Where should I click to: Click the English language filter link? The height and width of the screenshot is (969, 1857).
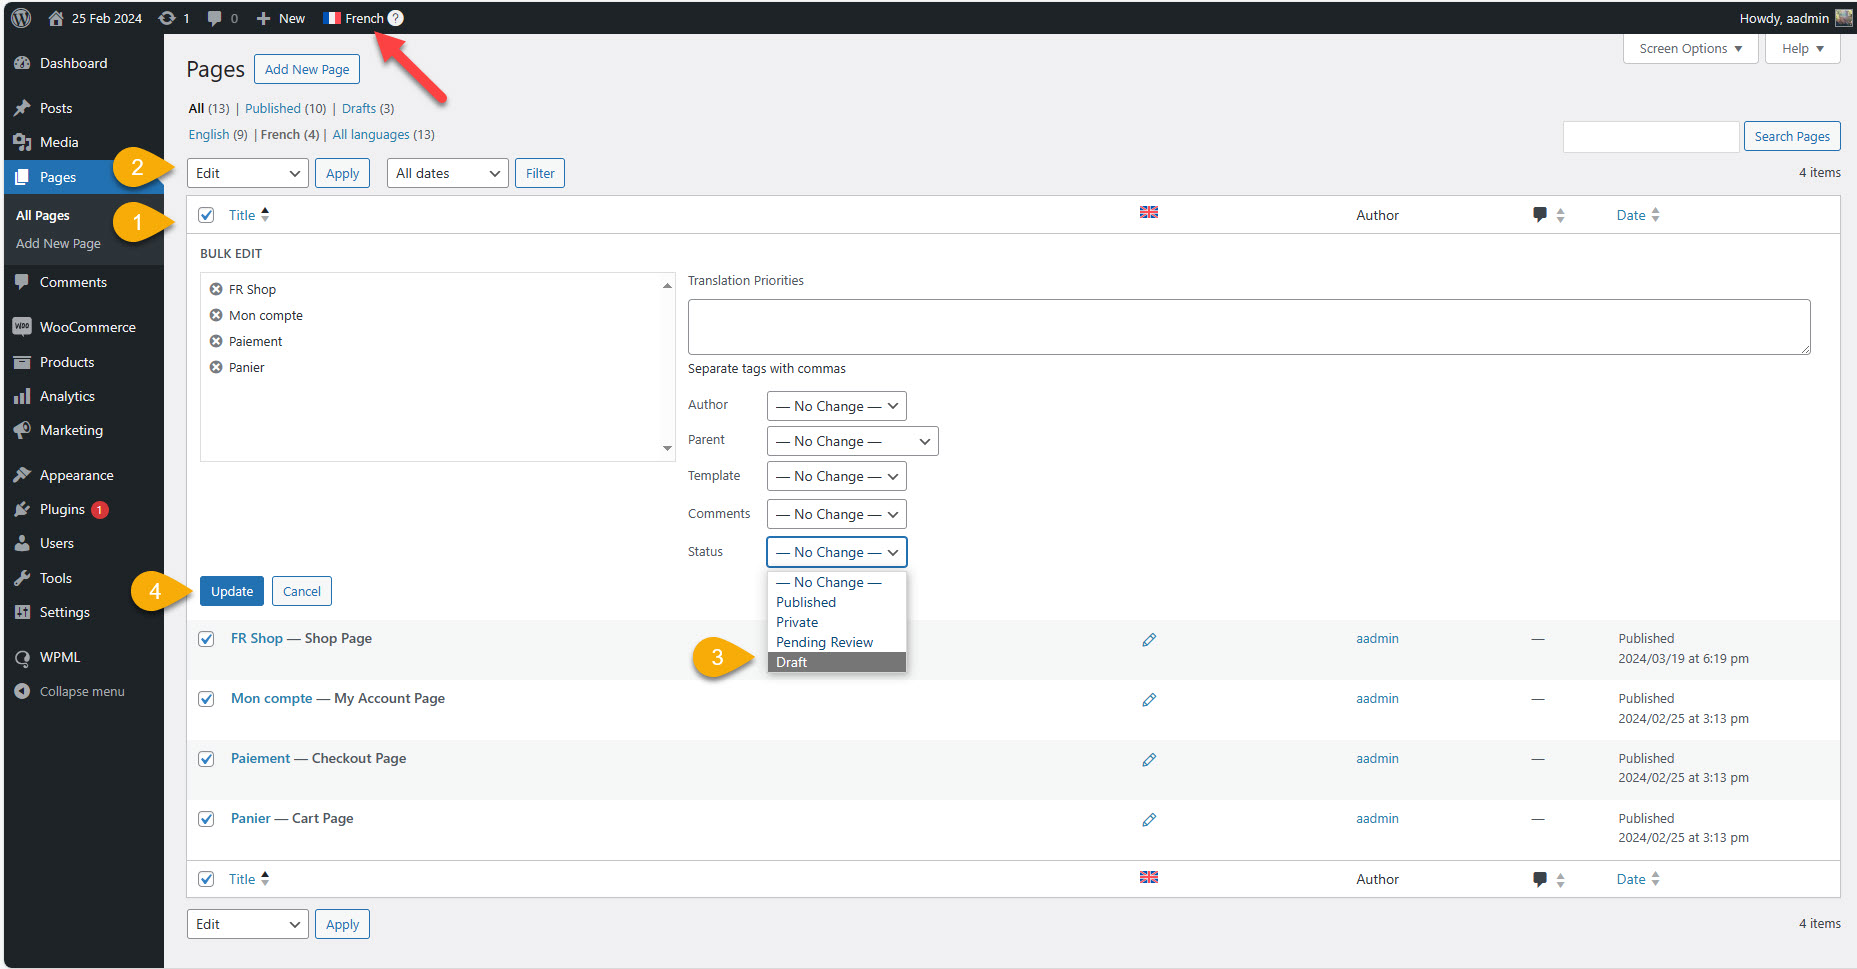[208, 135]
